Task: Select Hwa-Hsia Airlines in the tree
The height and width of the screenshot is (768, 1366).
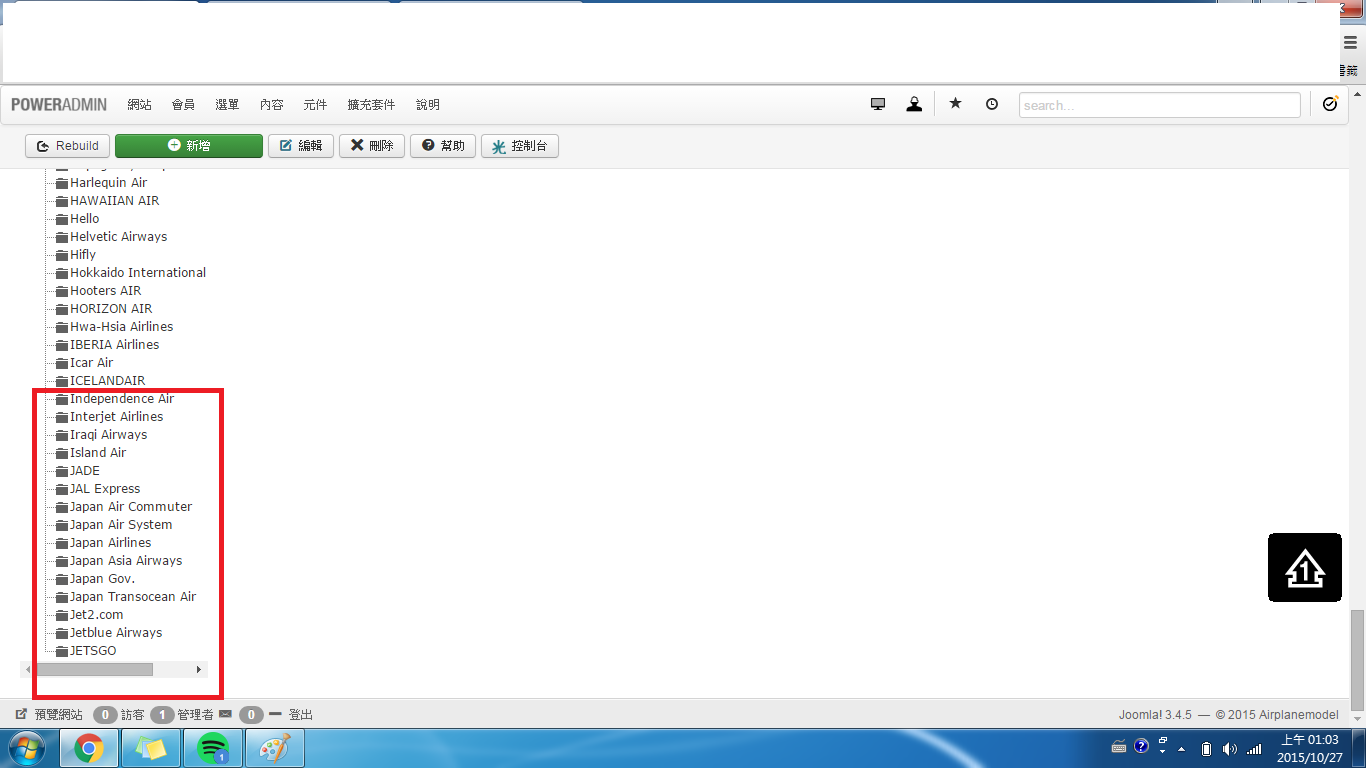Action: (x=122, y=327)
